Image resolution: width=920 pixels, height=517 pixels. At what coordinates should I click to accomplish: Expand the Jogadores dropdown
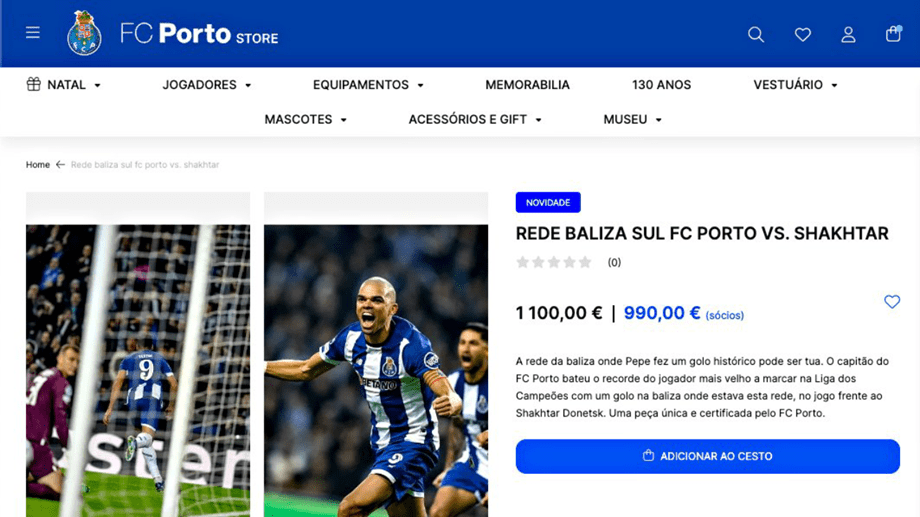pos(207,85)
